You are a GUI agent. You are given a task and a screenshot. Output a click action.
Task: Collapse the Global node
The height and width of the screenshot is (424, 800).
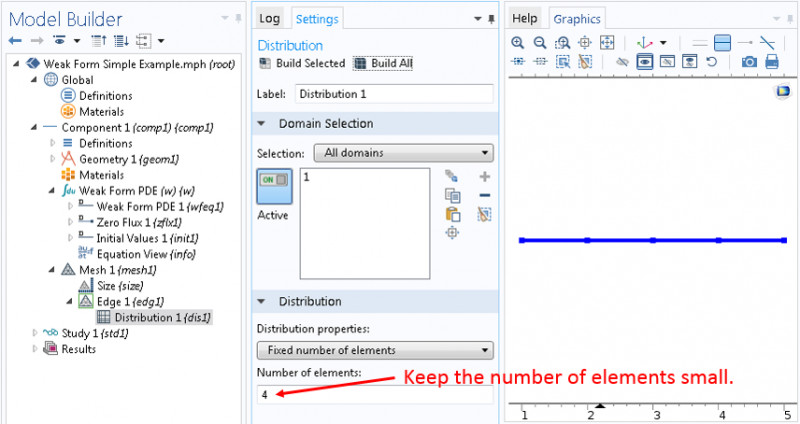click(x=34, y=80)
